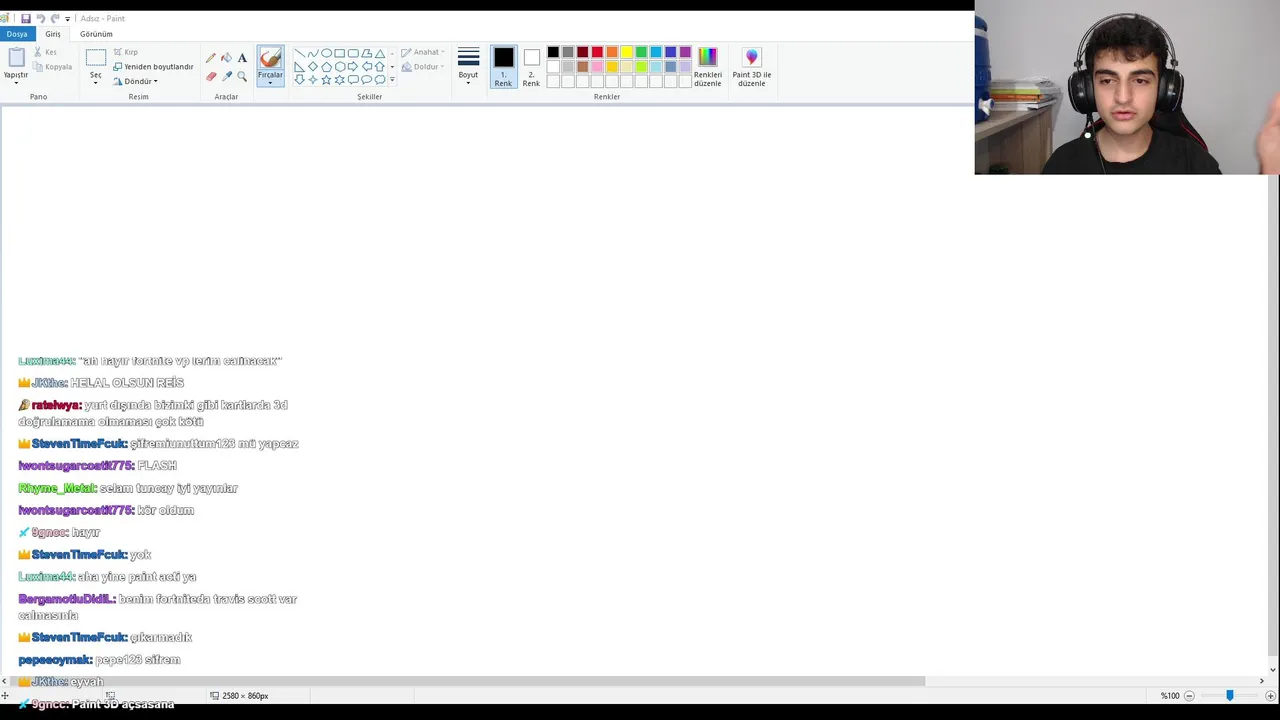
Task: Select the Fill with color bucket
Action: [226, 58]
